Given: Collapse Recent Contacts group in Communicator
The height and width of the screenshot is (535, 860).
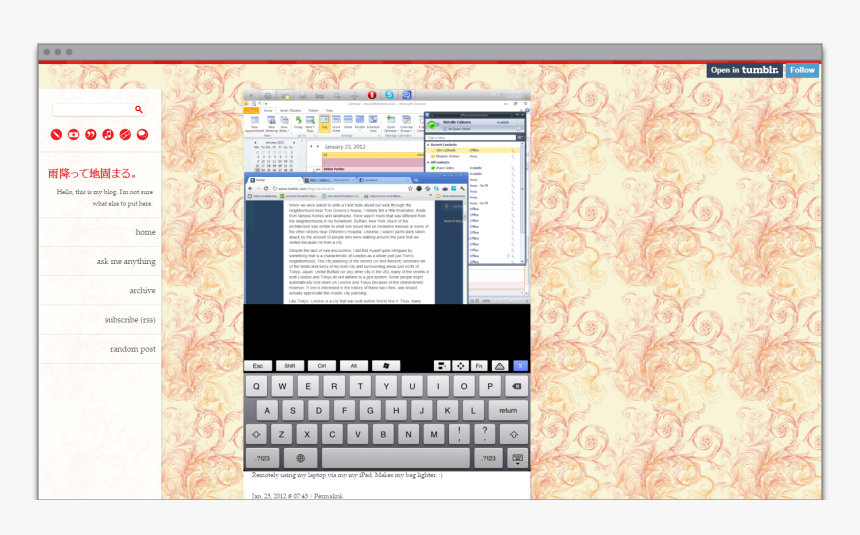Looking at the screenshot, I should coord(429,144).
